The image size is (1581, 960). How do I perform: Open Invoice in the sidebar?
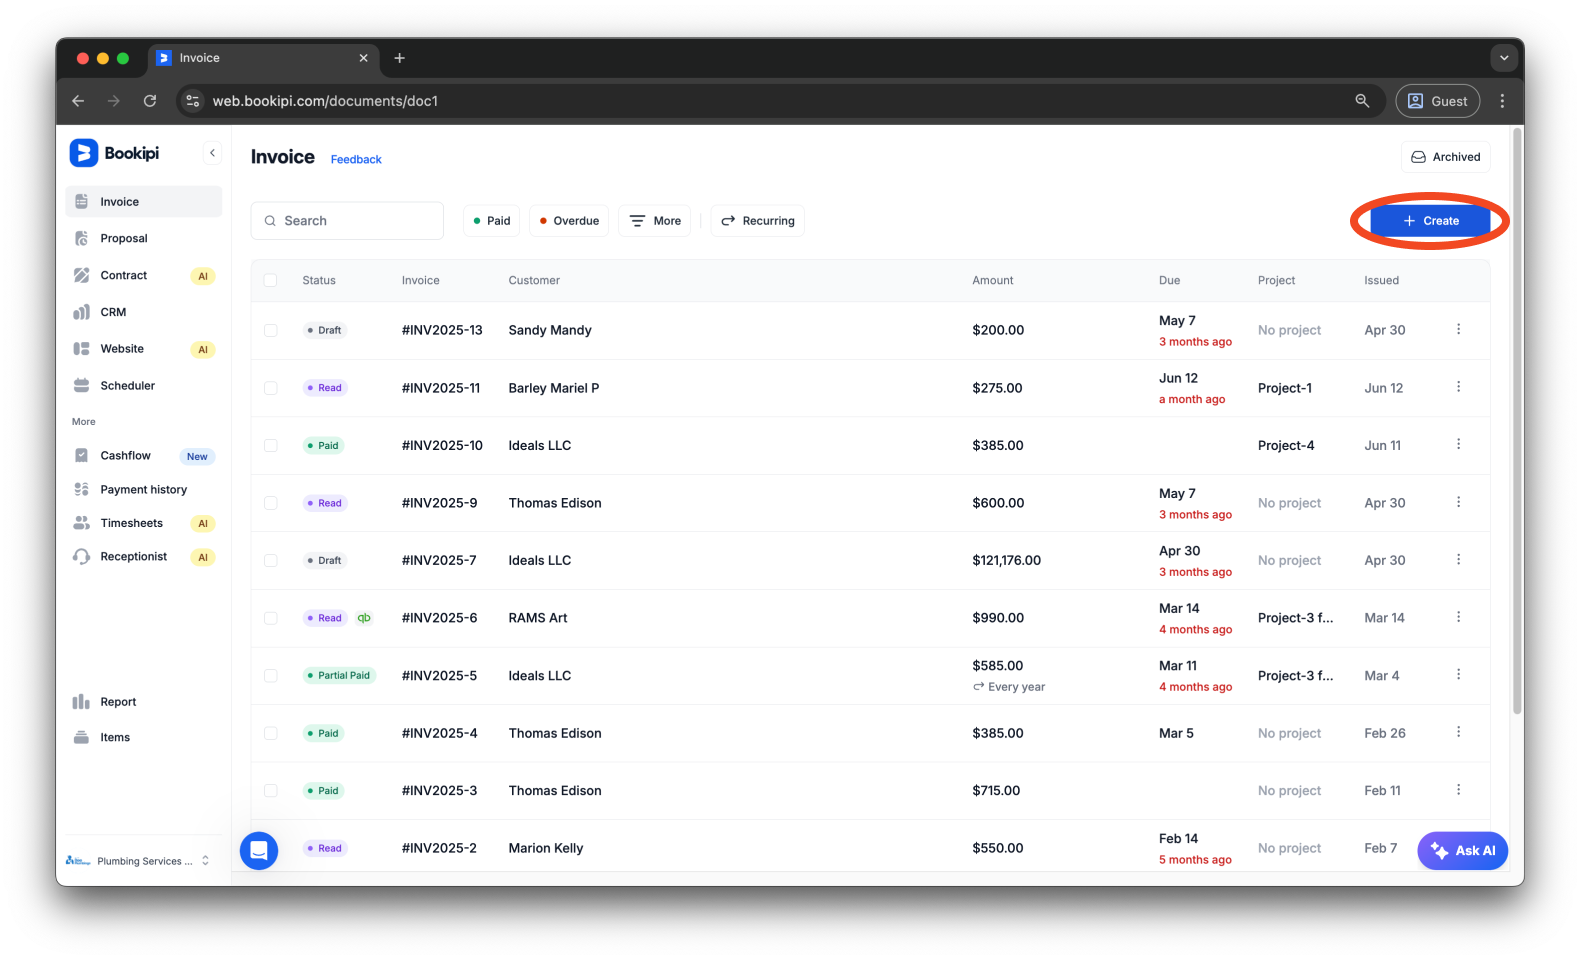[x=144, y=202]
